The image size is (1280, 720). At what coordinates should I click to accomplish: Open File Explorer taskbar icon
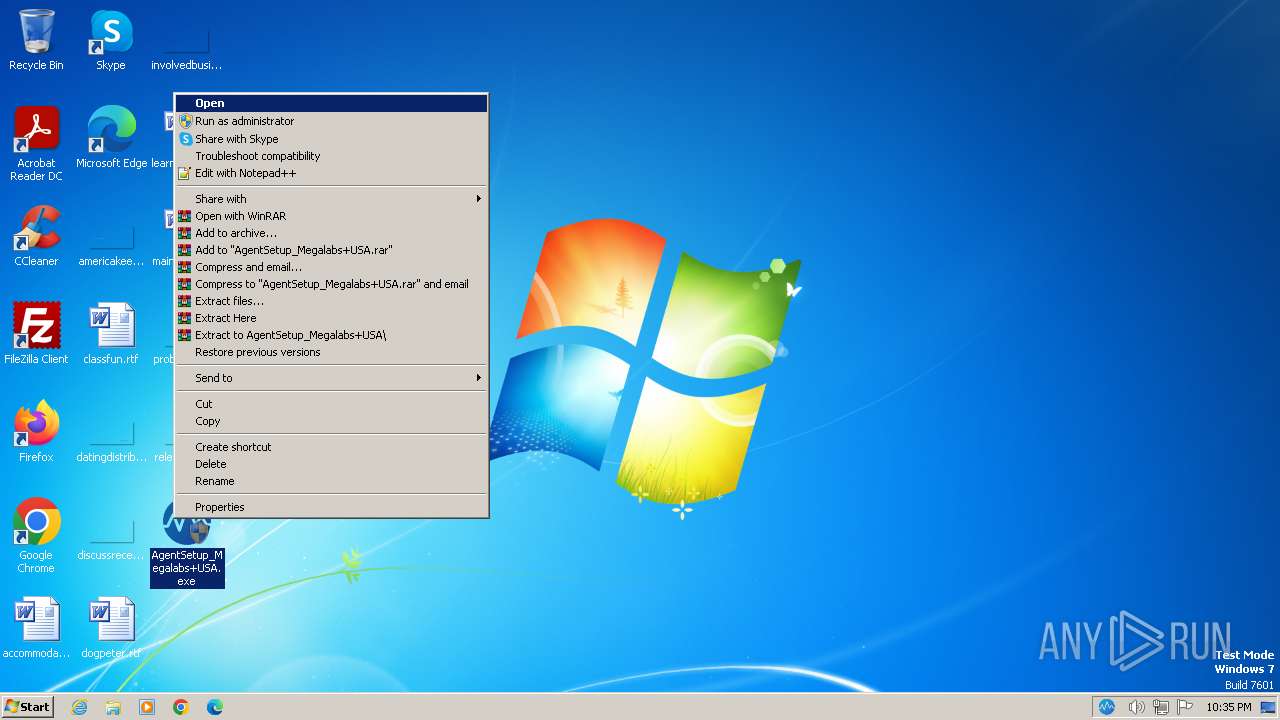tap(113, 707)
